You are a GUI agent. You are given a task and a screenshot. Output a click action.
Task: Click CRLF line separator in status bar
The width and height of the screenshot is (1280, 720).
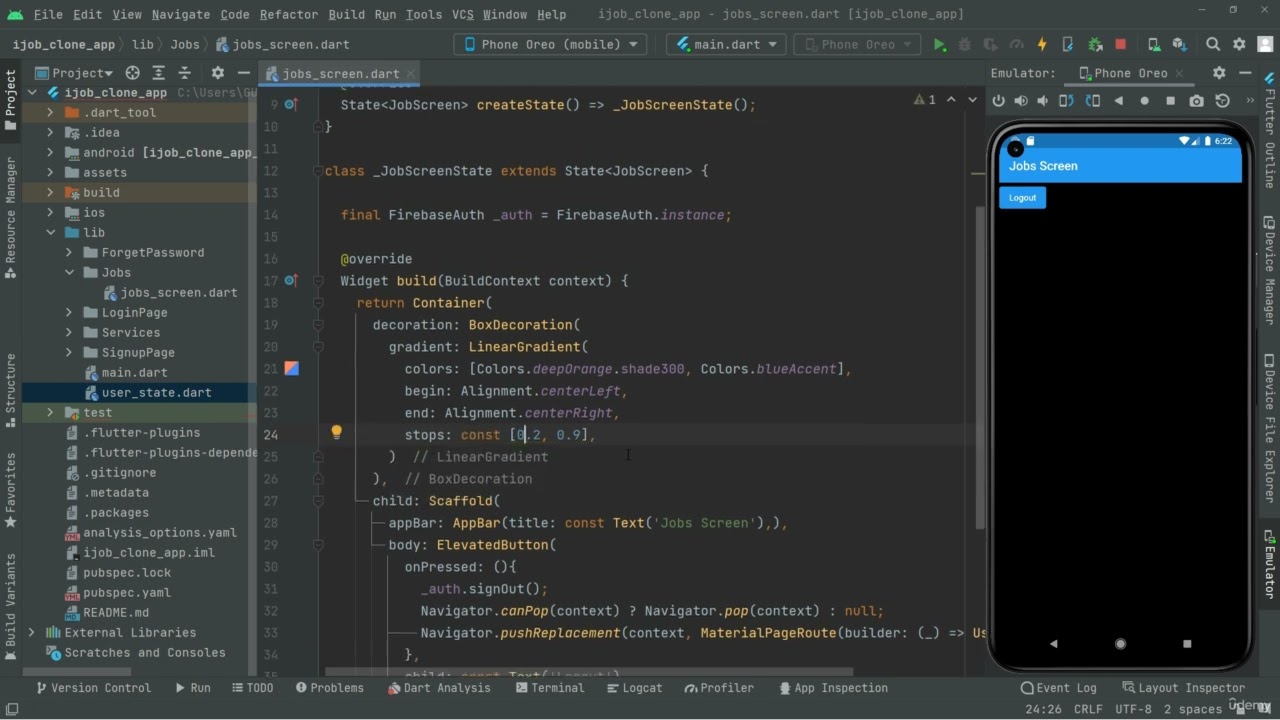pyautogui.click(x=1088, y=709)
